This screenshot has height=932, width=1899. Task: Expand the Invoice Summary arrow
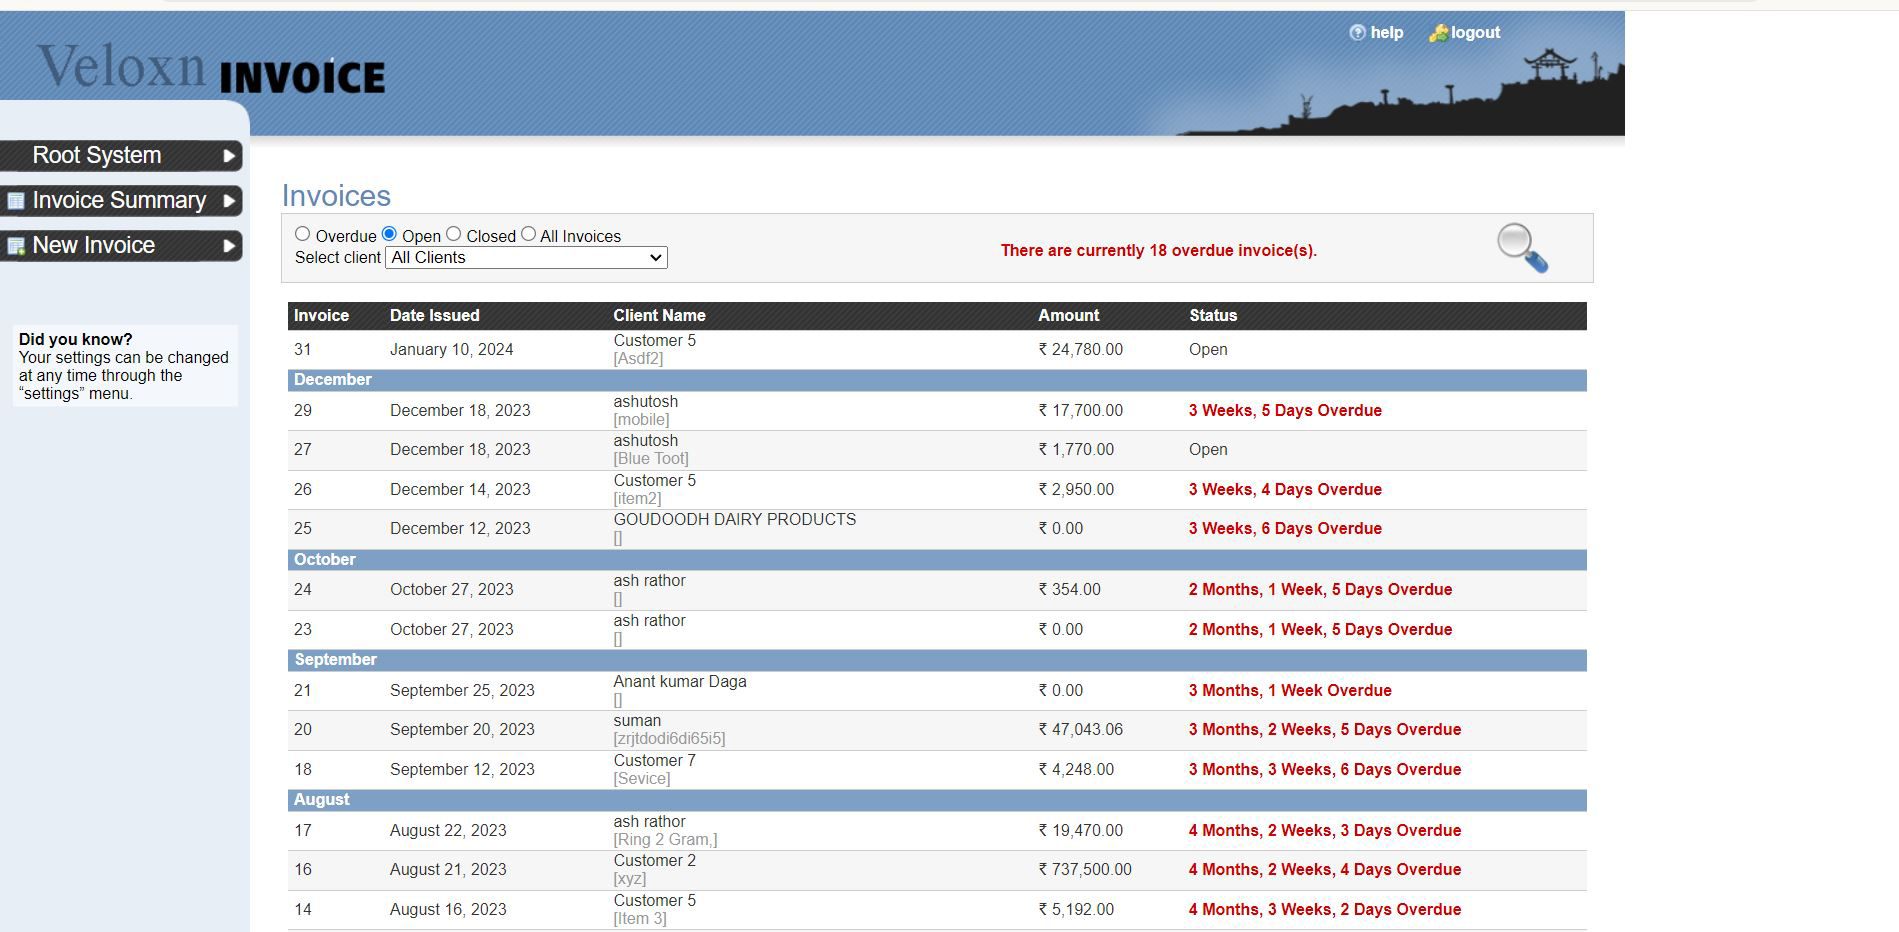coord(229,201)
